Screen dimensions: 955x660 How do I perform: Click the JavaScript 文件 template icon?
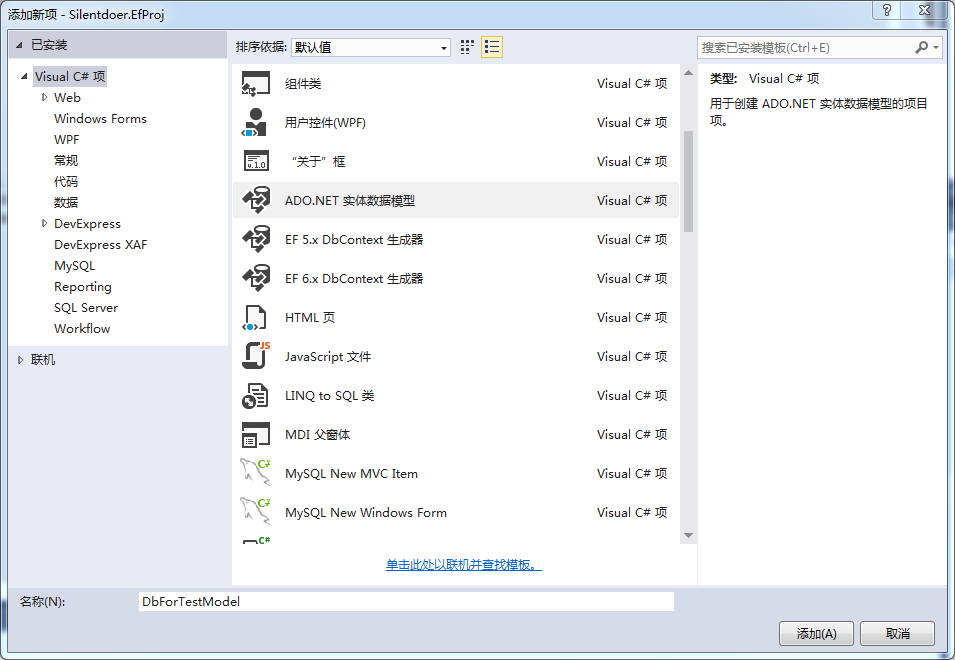pos(256,356)
